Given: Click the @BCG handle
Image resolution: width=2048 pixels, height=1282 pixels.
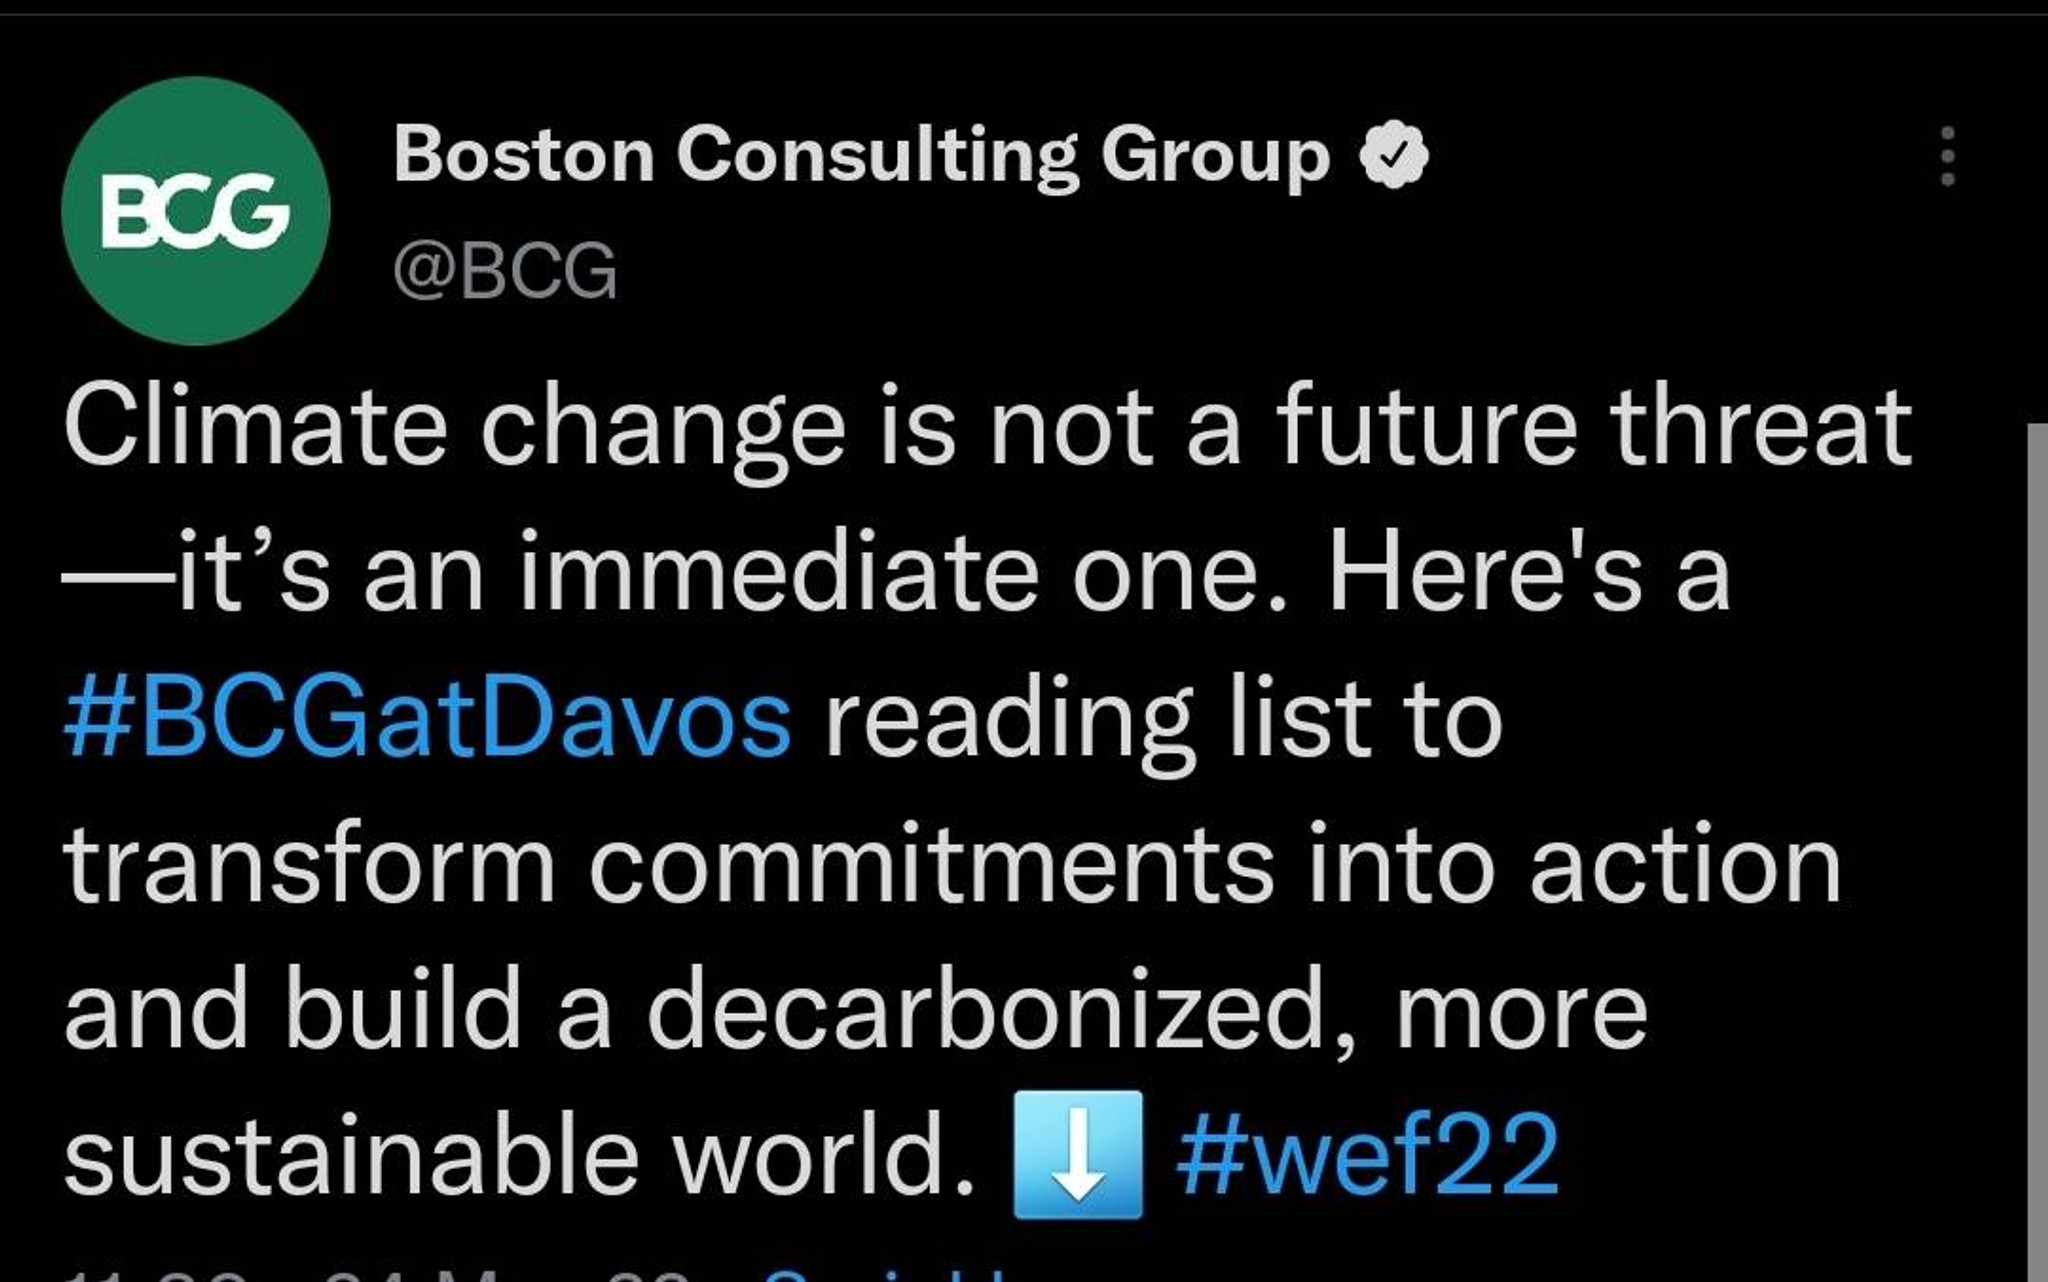Looking at the screenshot, I should pos(505,270).
